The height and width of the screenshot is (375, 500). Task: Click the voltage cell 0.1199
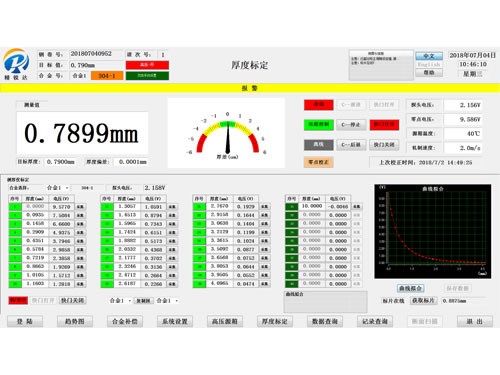click(246, 232)
